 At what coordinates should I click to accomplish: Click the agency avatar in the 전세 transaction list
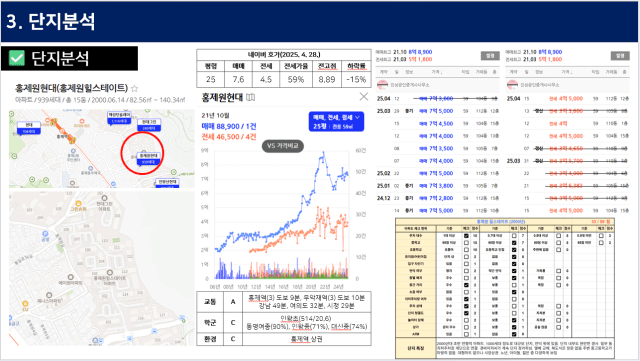point(512,85)
